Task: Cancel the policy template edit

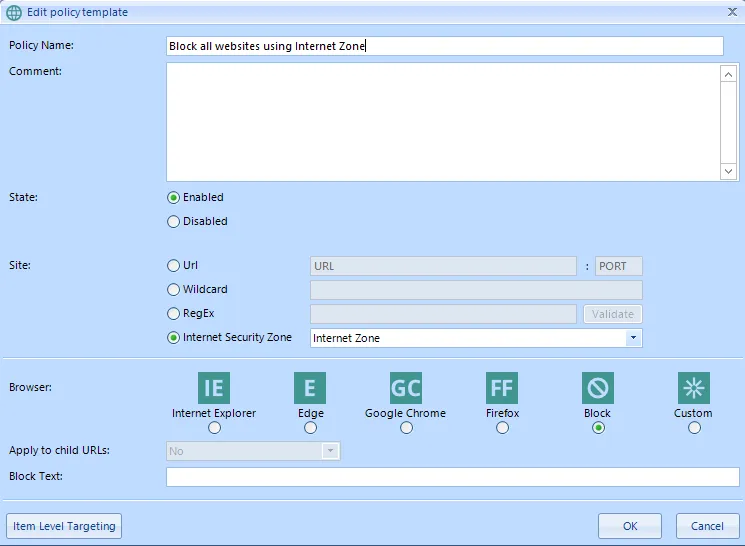Action: coord(707,526)
